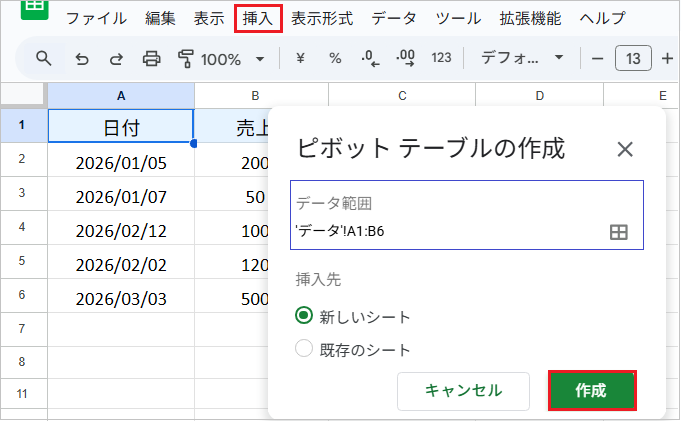The image size is (681, 421).
Task: Open the ヘルプ menu
Action: pos(602,19)
